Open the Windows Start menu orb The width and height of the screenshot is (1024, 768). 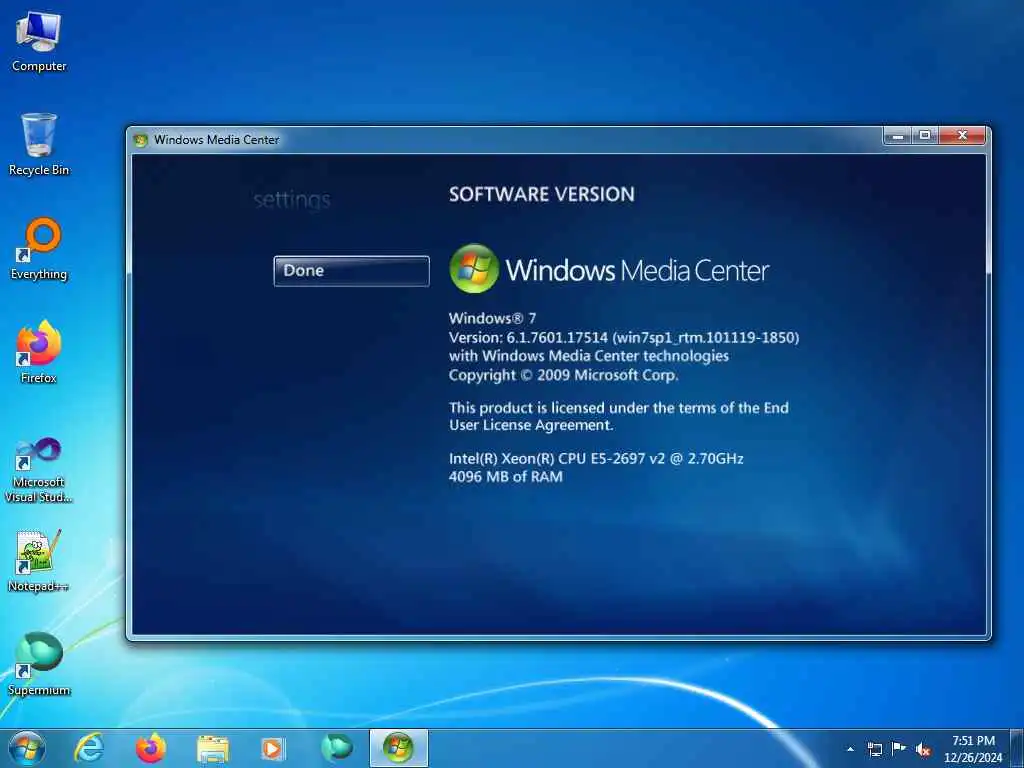pyautogui.click(x=27, y=748)
